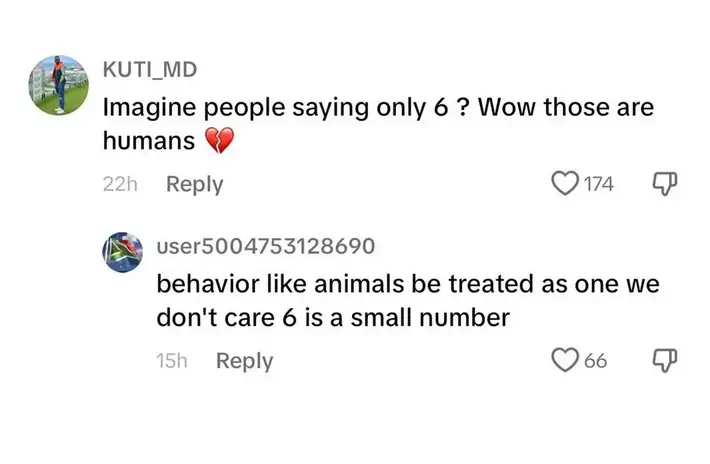This screenshot has width=710, height=464.
Task: Tap the word "humans" in the comment
Action: [149, 142]
